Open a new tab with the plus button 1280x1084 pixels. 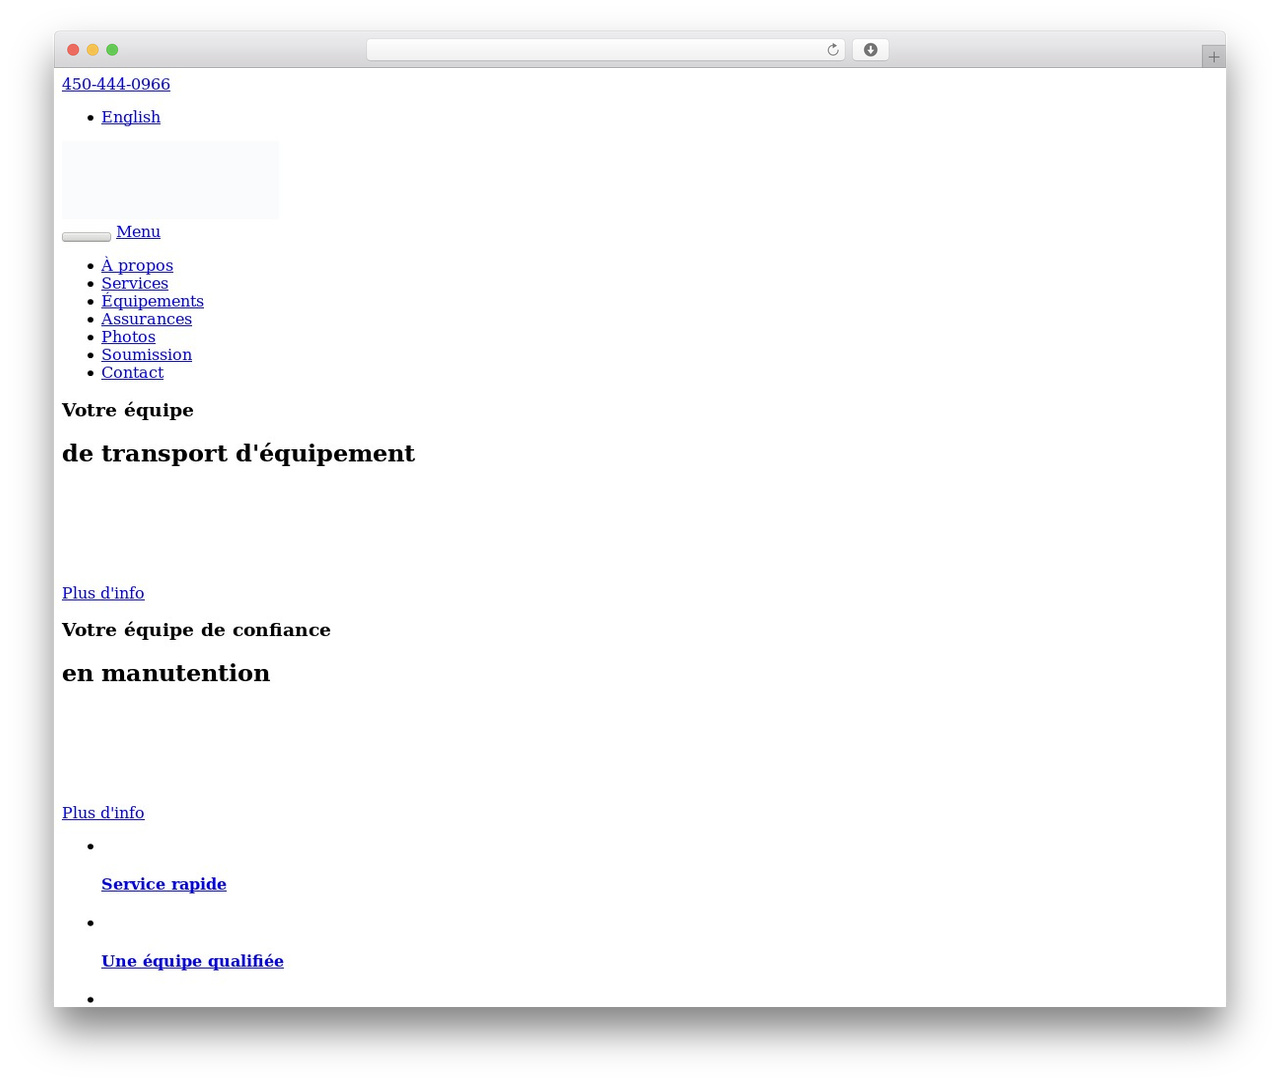(x=1213, y=57)
